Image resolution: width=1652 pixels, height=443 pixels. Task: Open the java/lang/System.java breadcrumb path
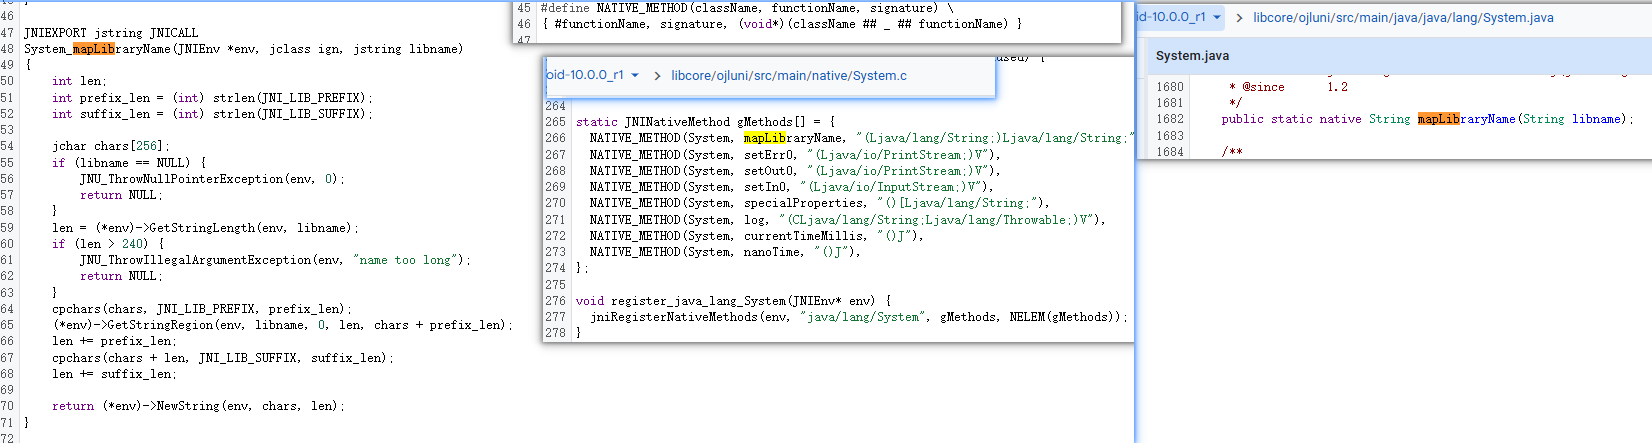pos(1402,18)
